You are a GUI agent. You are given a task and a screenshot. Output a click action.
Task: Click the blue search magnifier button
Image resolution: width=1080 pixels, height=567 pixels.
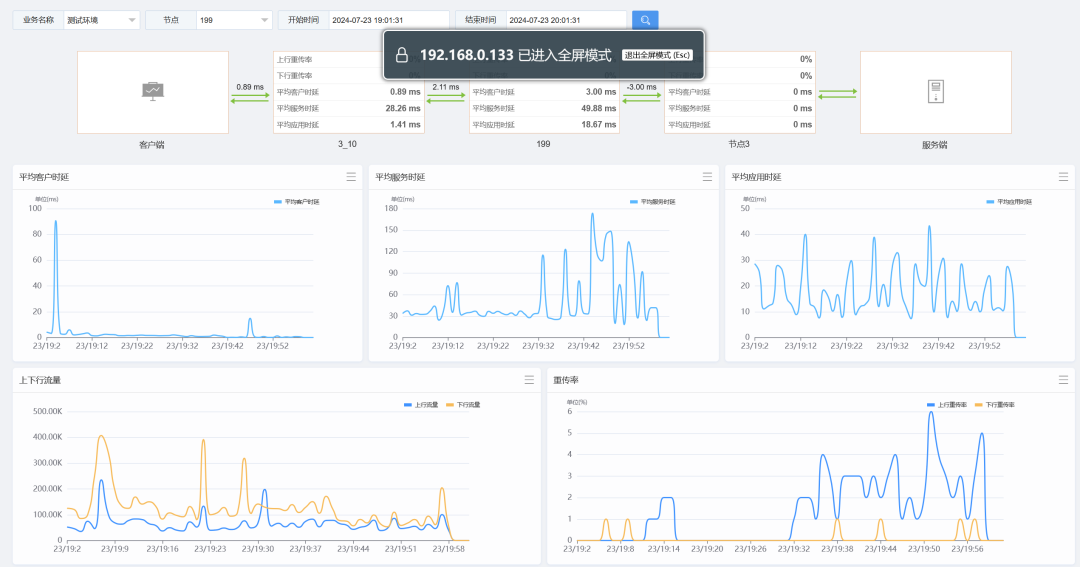point(645,20)
